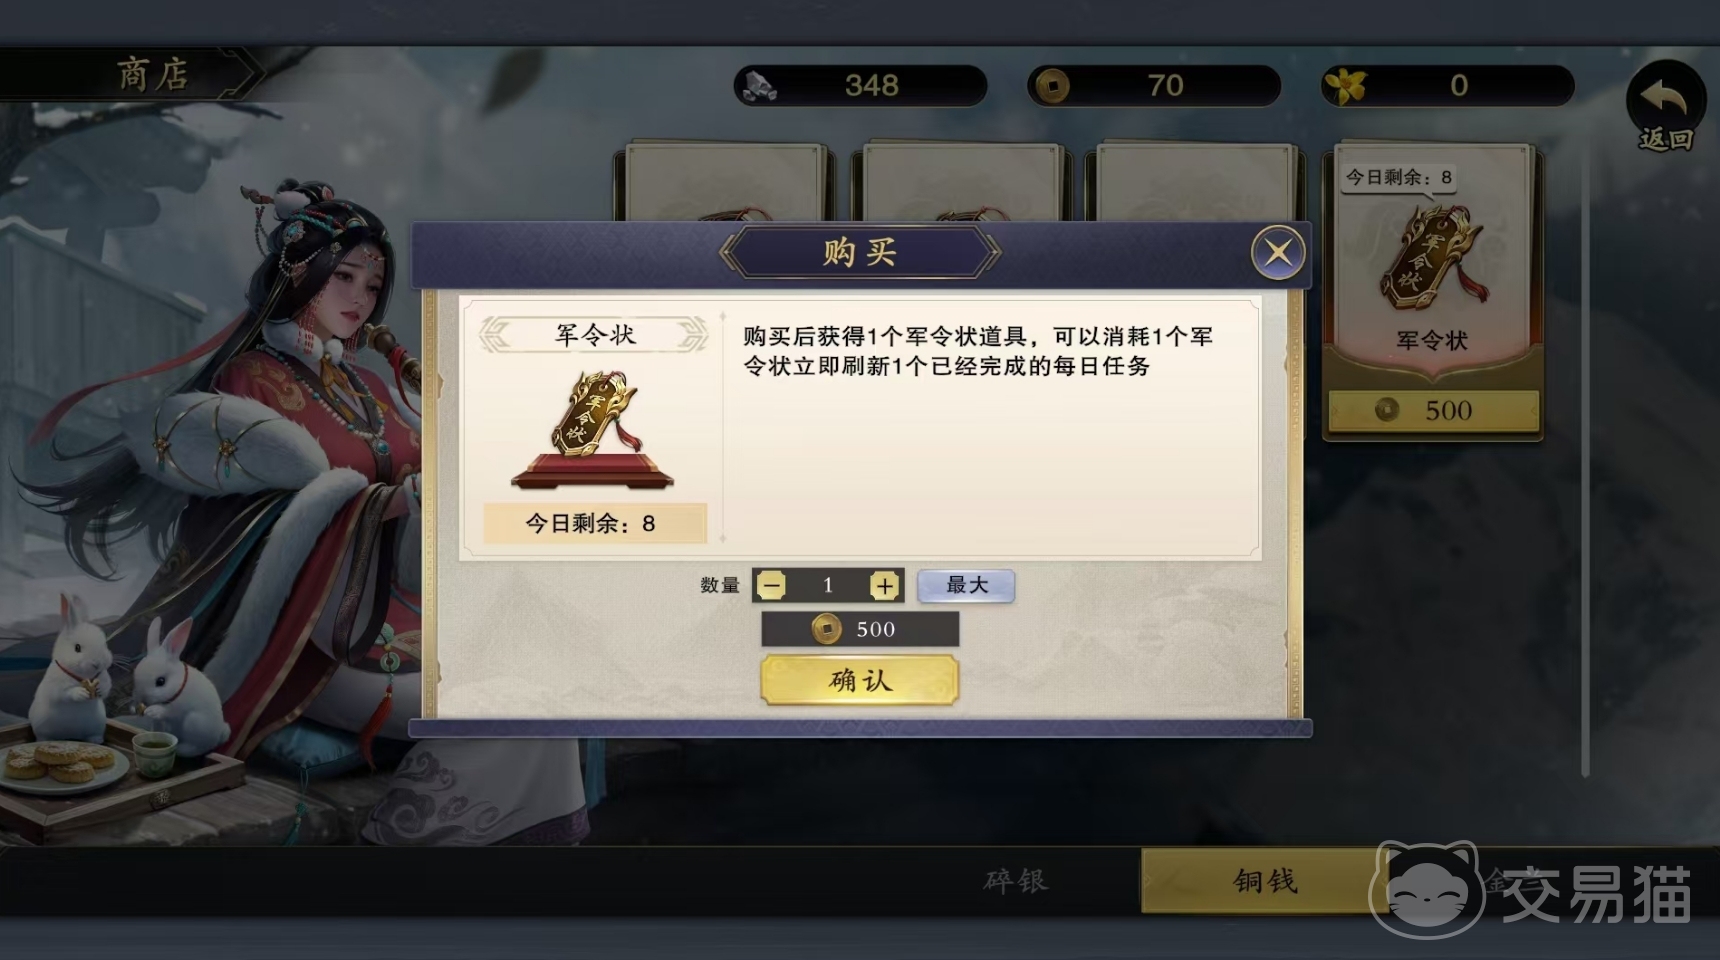Confirm purchase with 确认 button
This screenshot has height=960, width=1720.
[x=859, y=681]
